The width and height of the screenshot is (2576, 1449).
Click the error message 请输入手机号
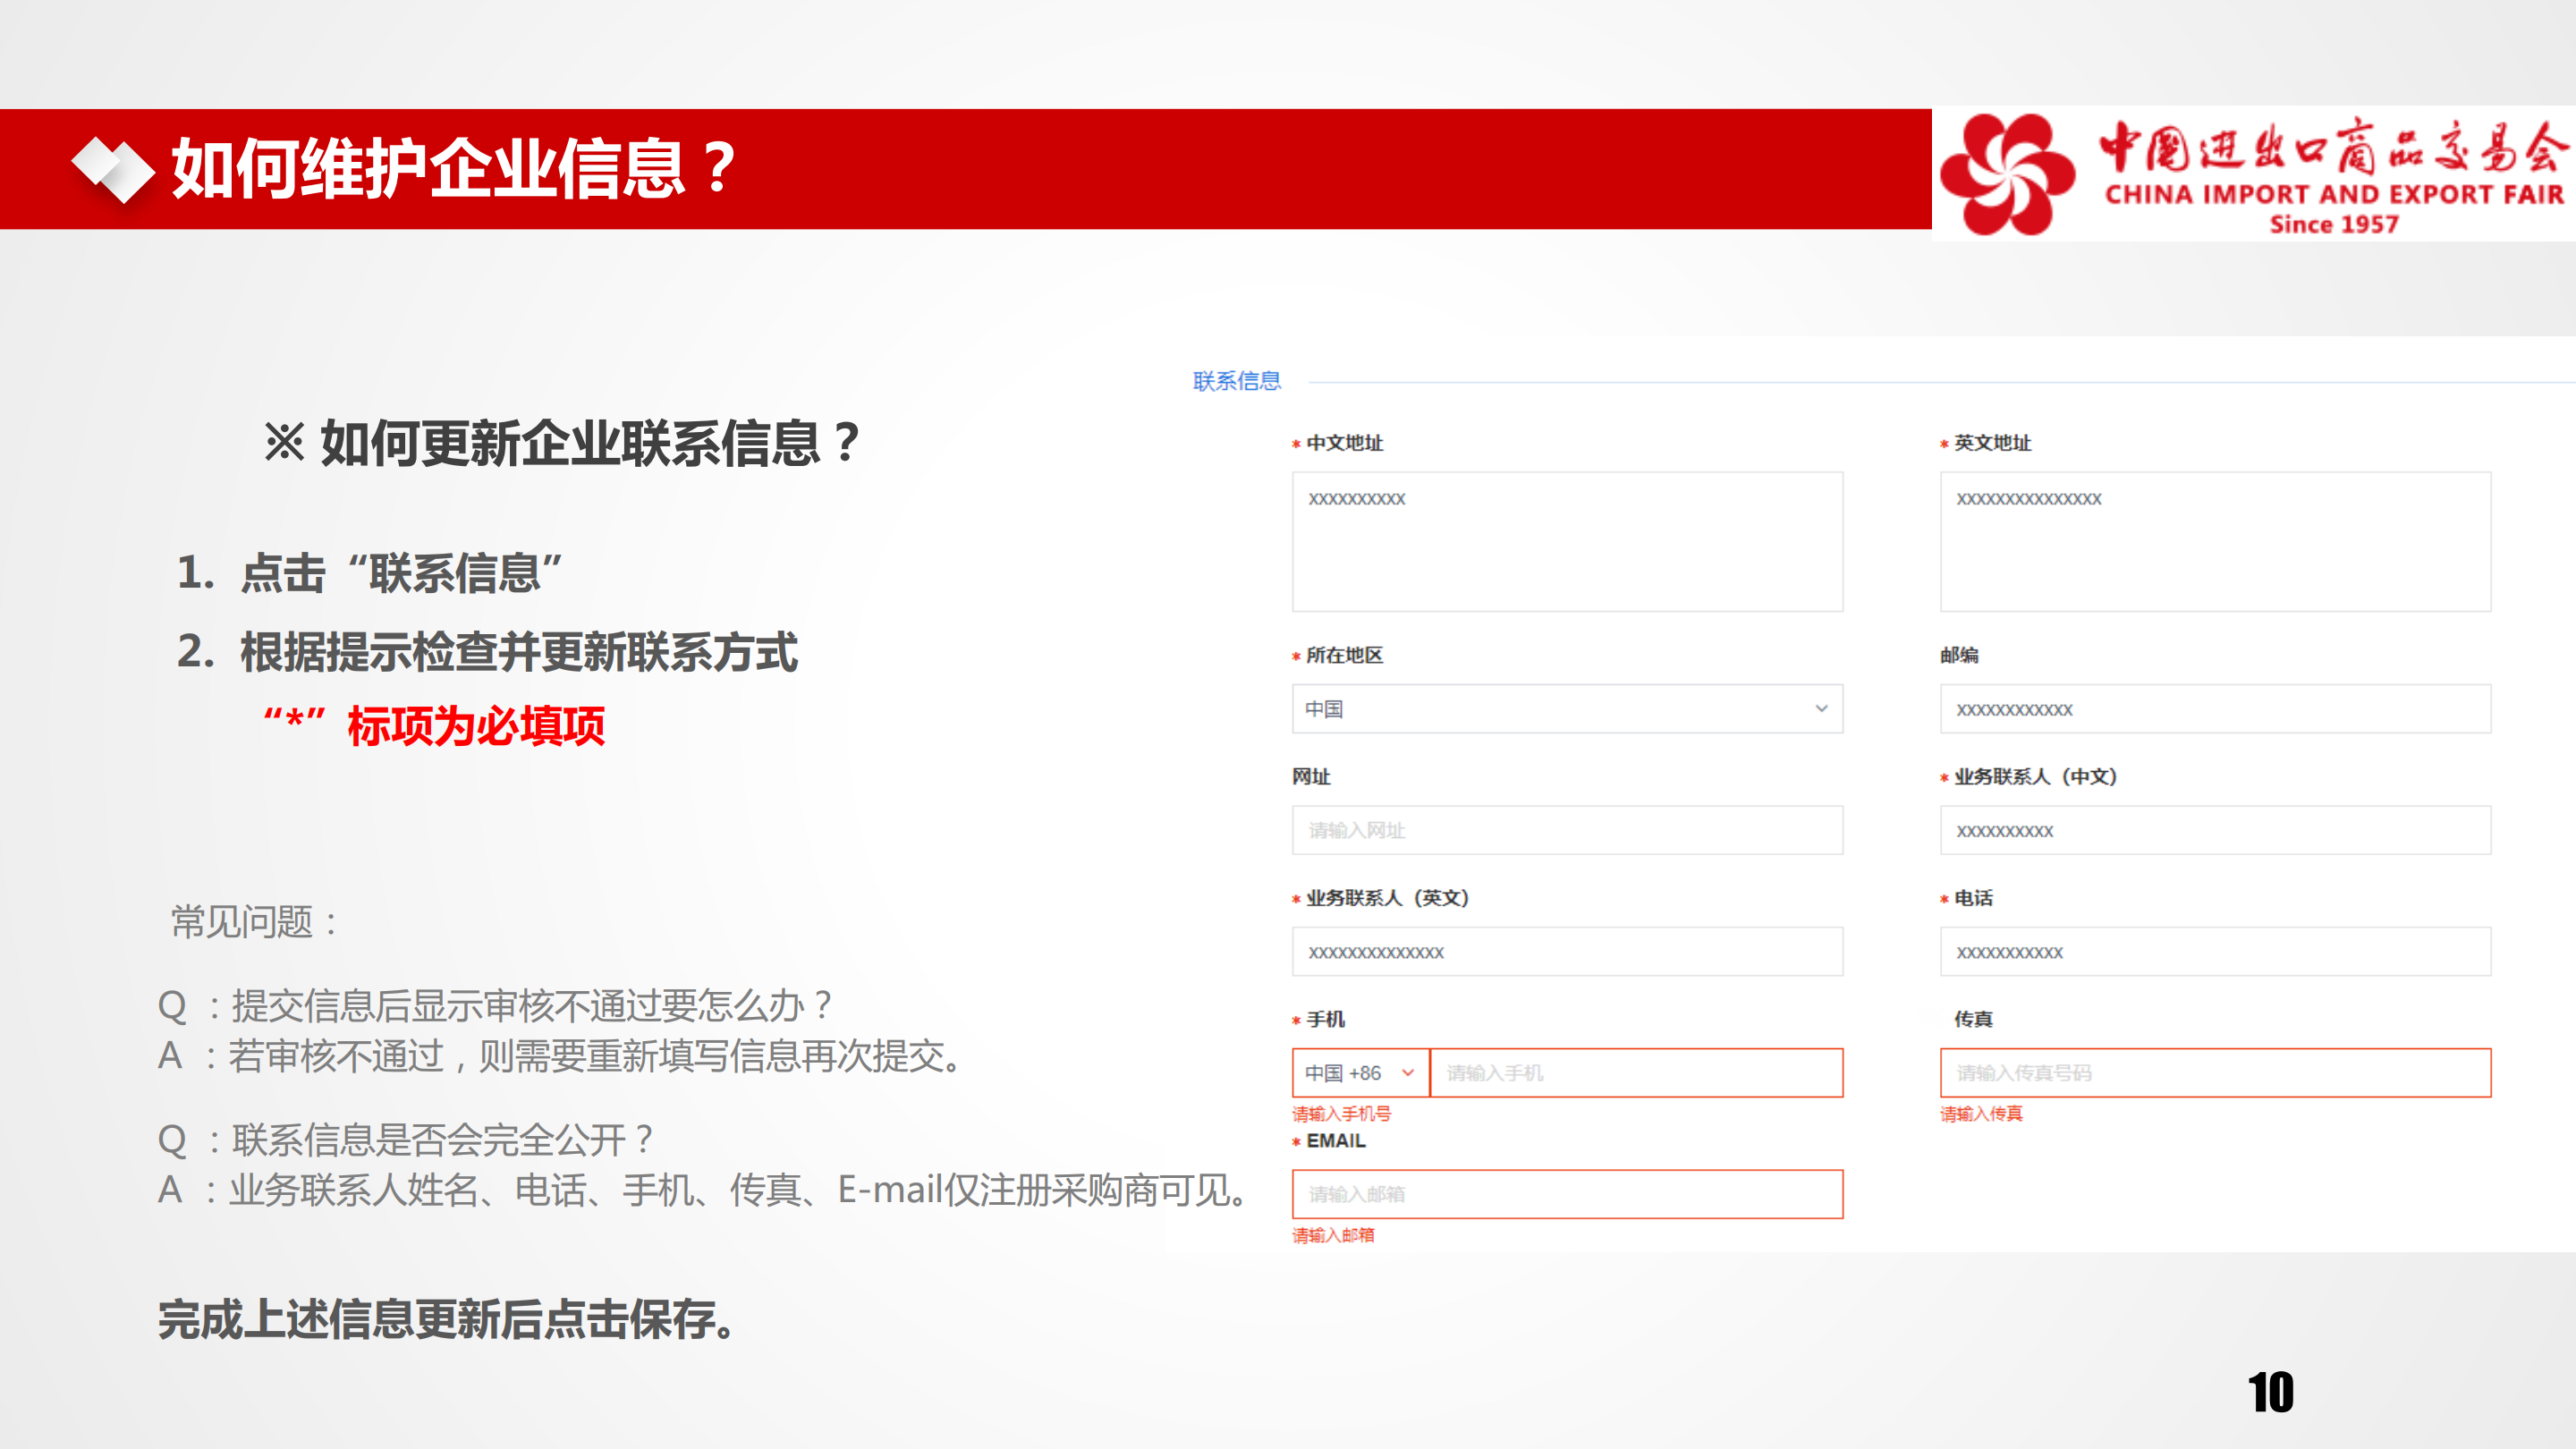click(x=1341, y=1114)
